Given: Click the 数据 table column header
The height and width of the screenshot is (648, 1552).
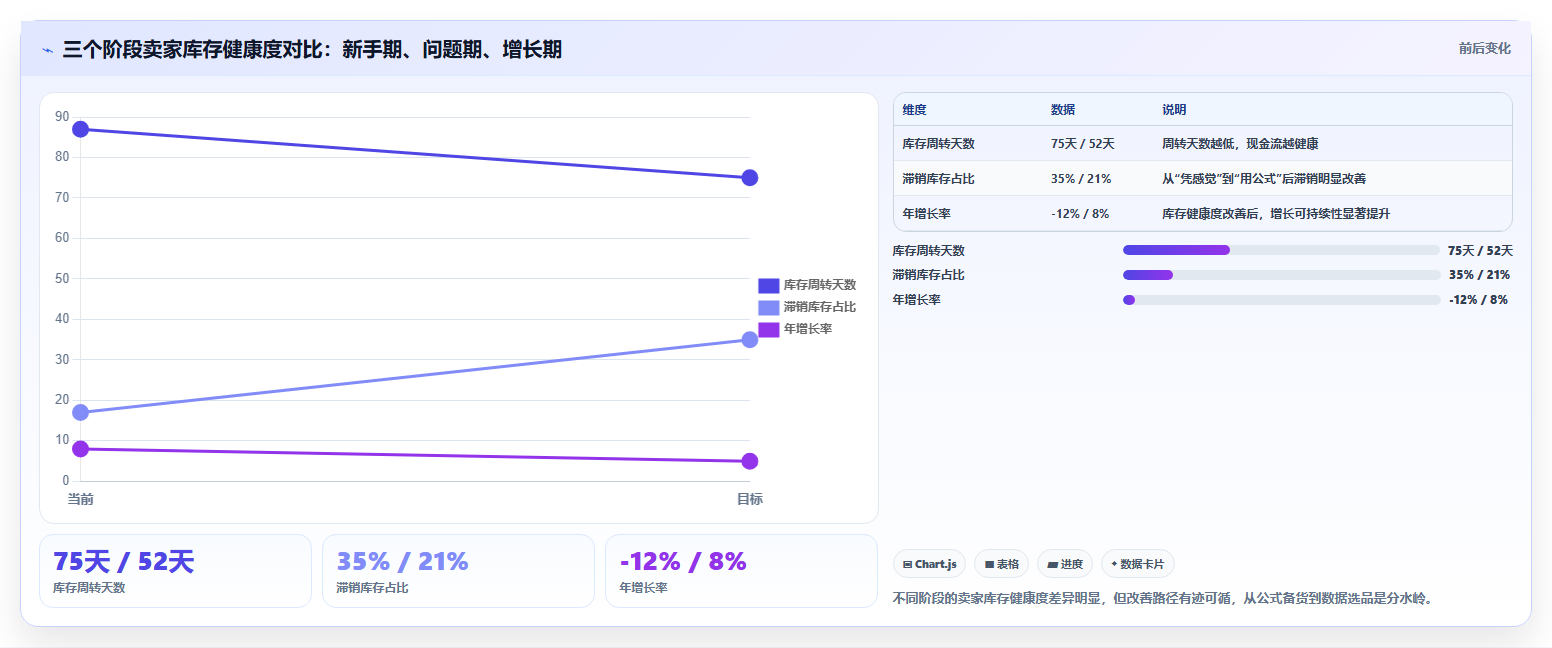Looking at the screenshot, I should click(x=1063, y=110).
